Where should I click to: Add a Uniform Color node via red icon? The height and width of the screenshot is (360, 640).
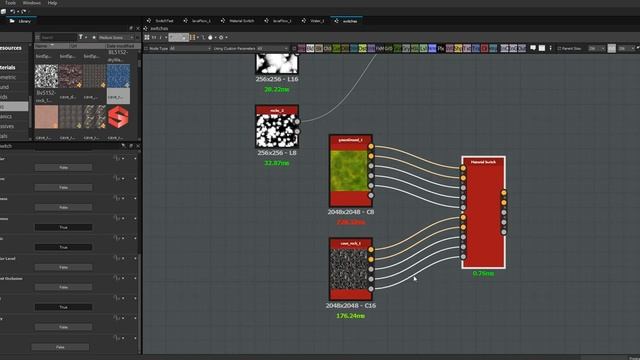click(x=484, y=48)
